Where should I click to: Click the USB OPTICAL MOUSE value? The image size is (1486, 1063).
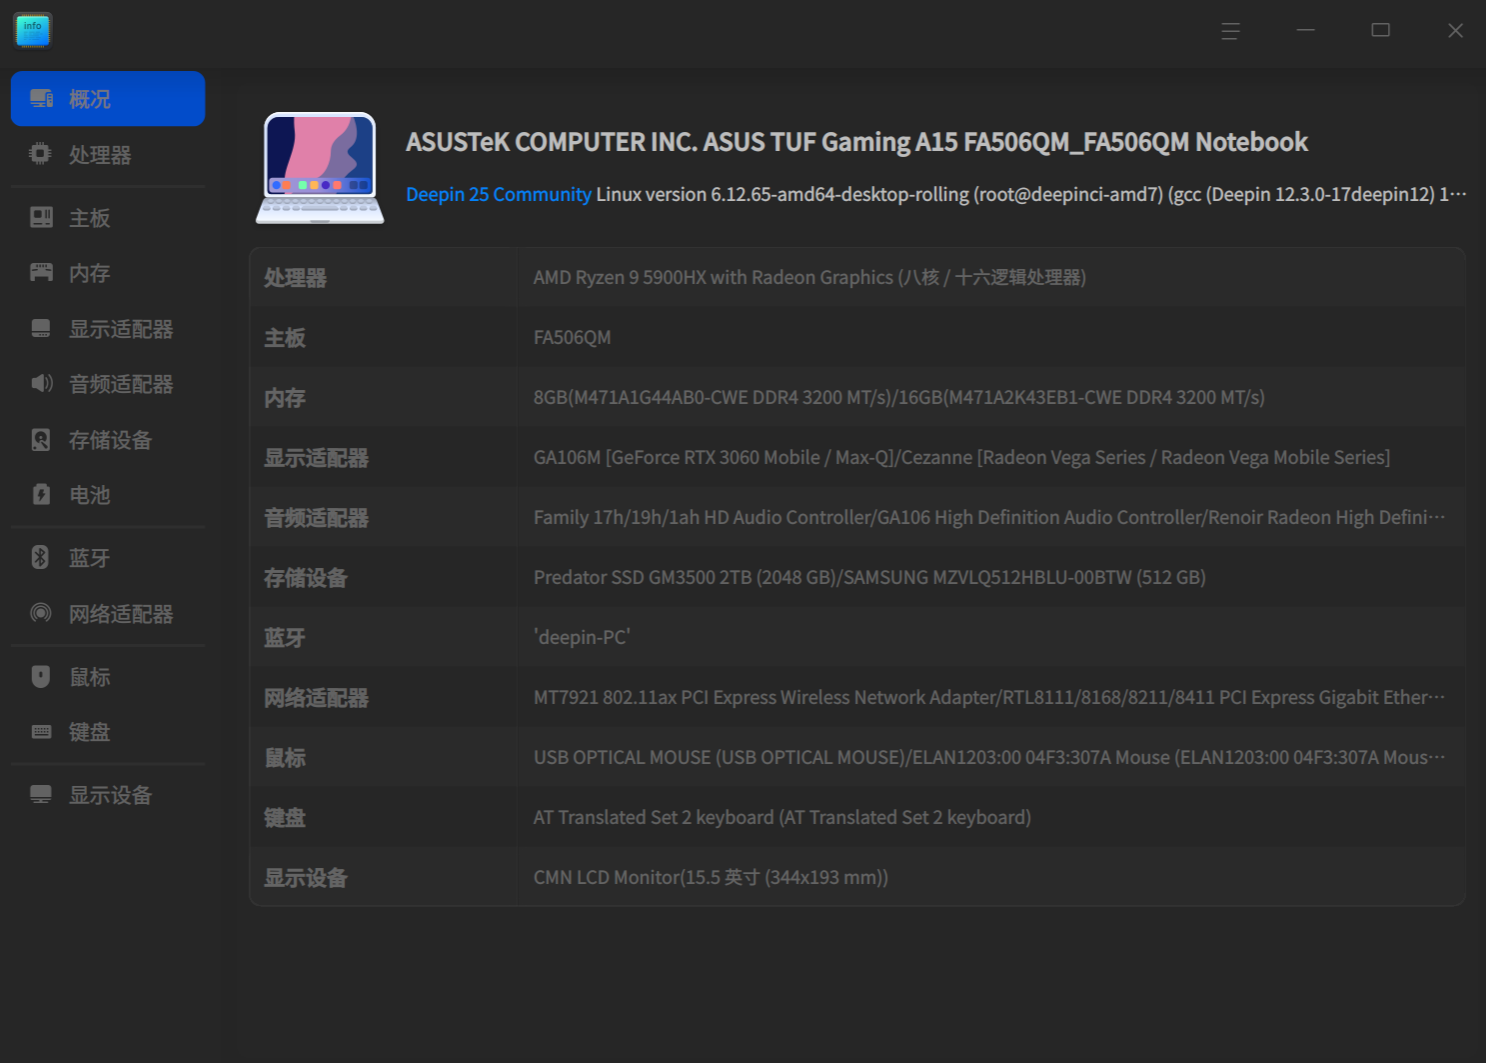tap(989, 757)
